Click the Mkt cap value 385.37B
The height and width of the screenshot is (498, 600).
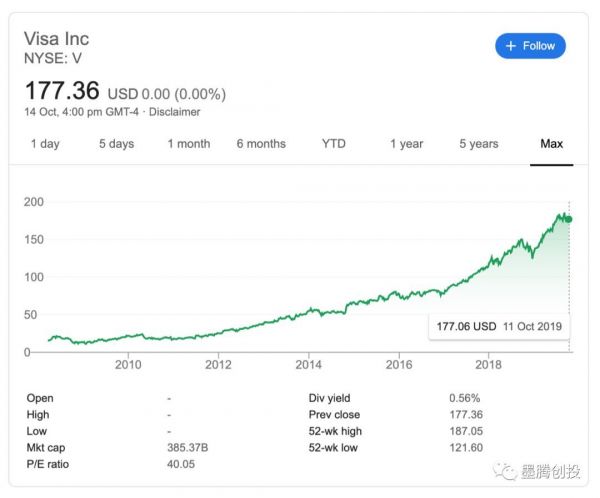tap(187, 447)
